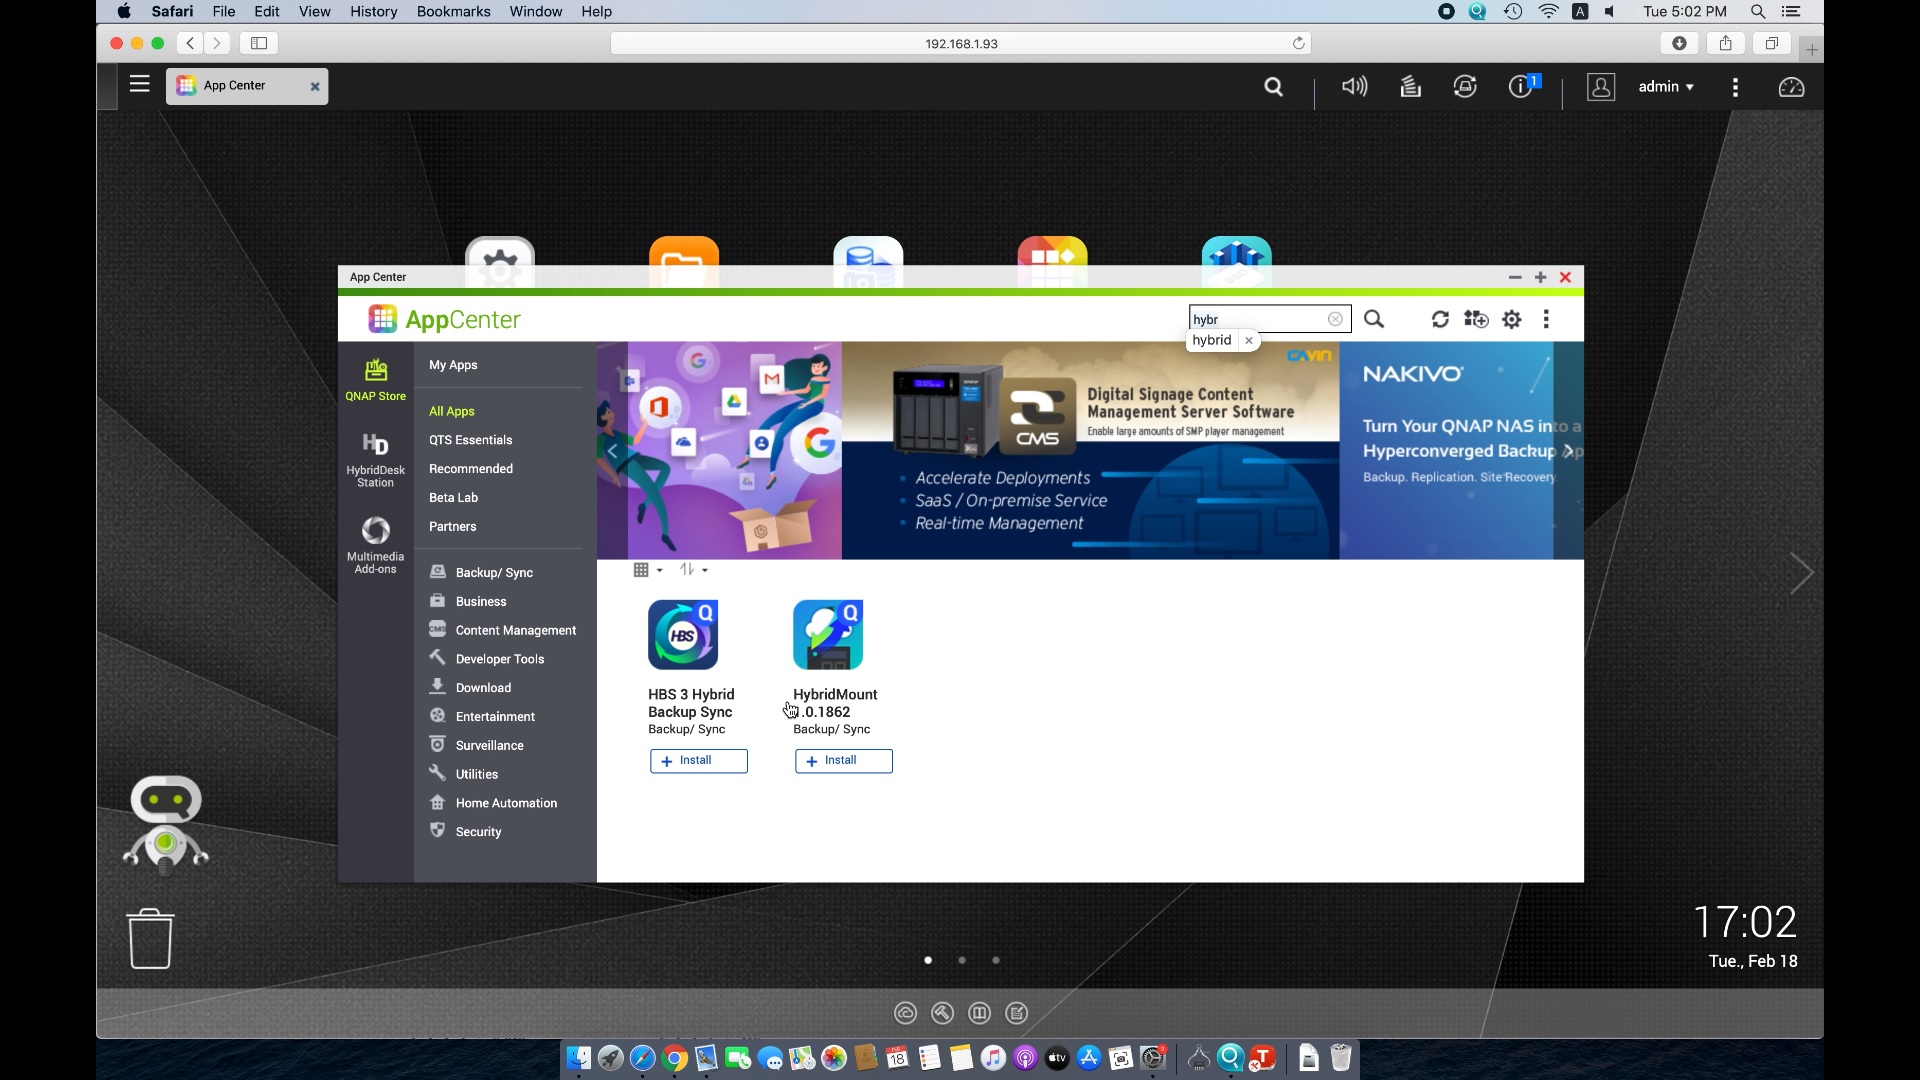1920x1080 pixels.
Task: Open the volume control icon
Action: coord(1354,87)
